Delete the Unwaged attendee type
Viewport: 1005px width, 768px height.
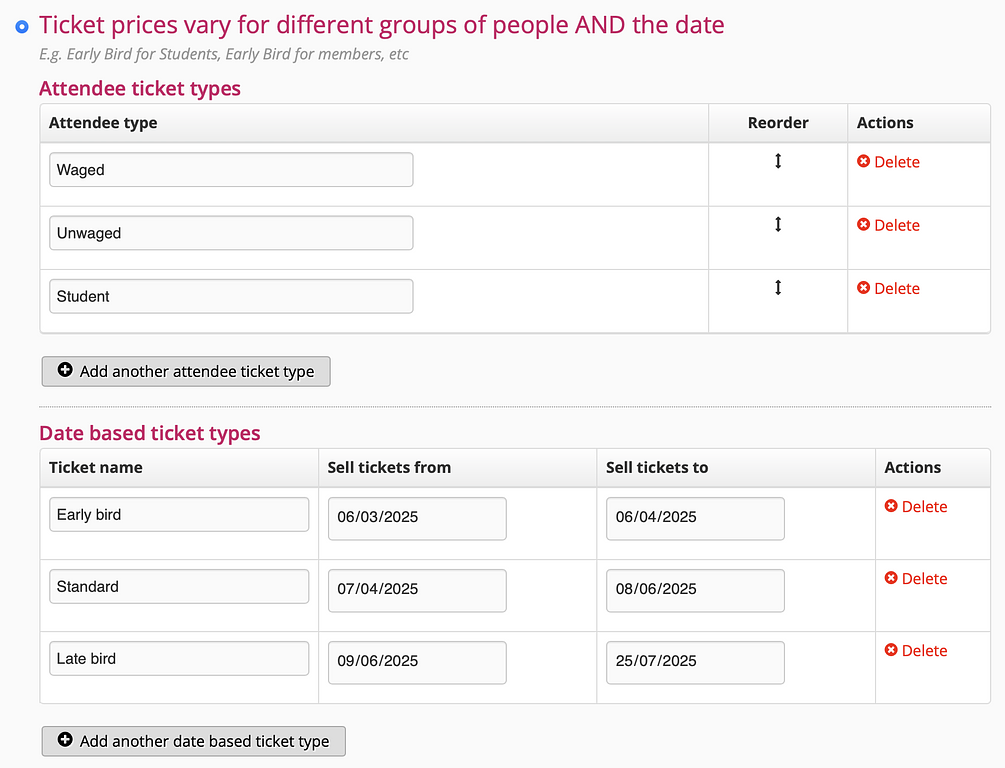[x=888, y=225]
